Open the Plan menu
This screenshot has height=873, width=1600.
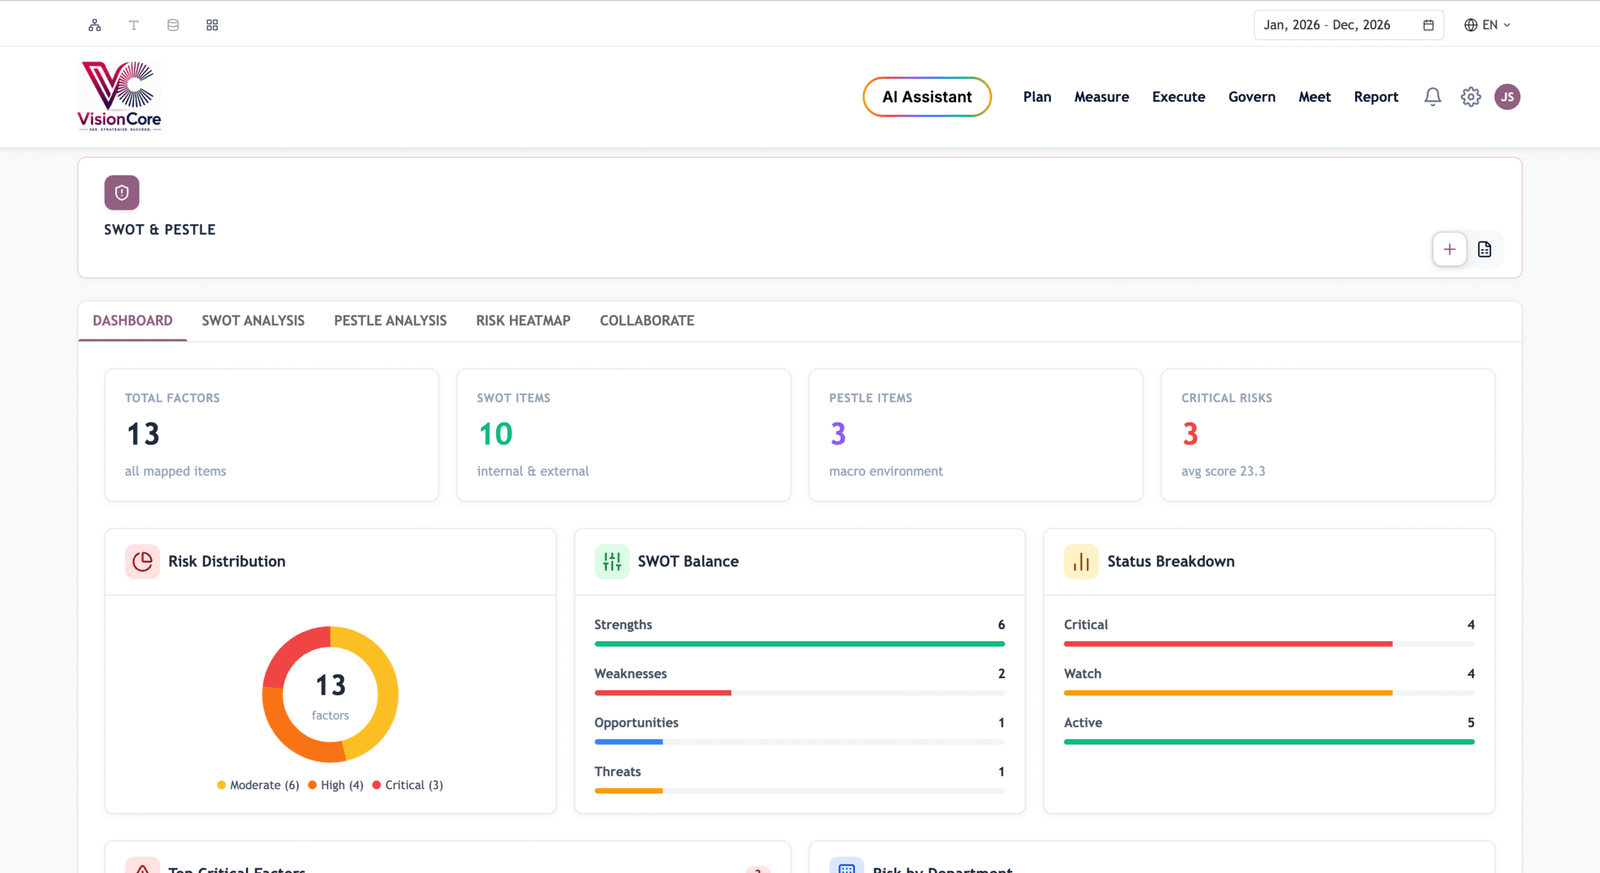click(x=1037, y=97)
